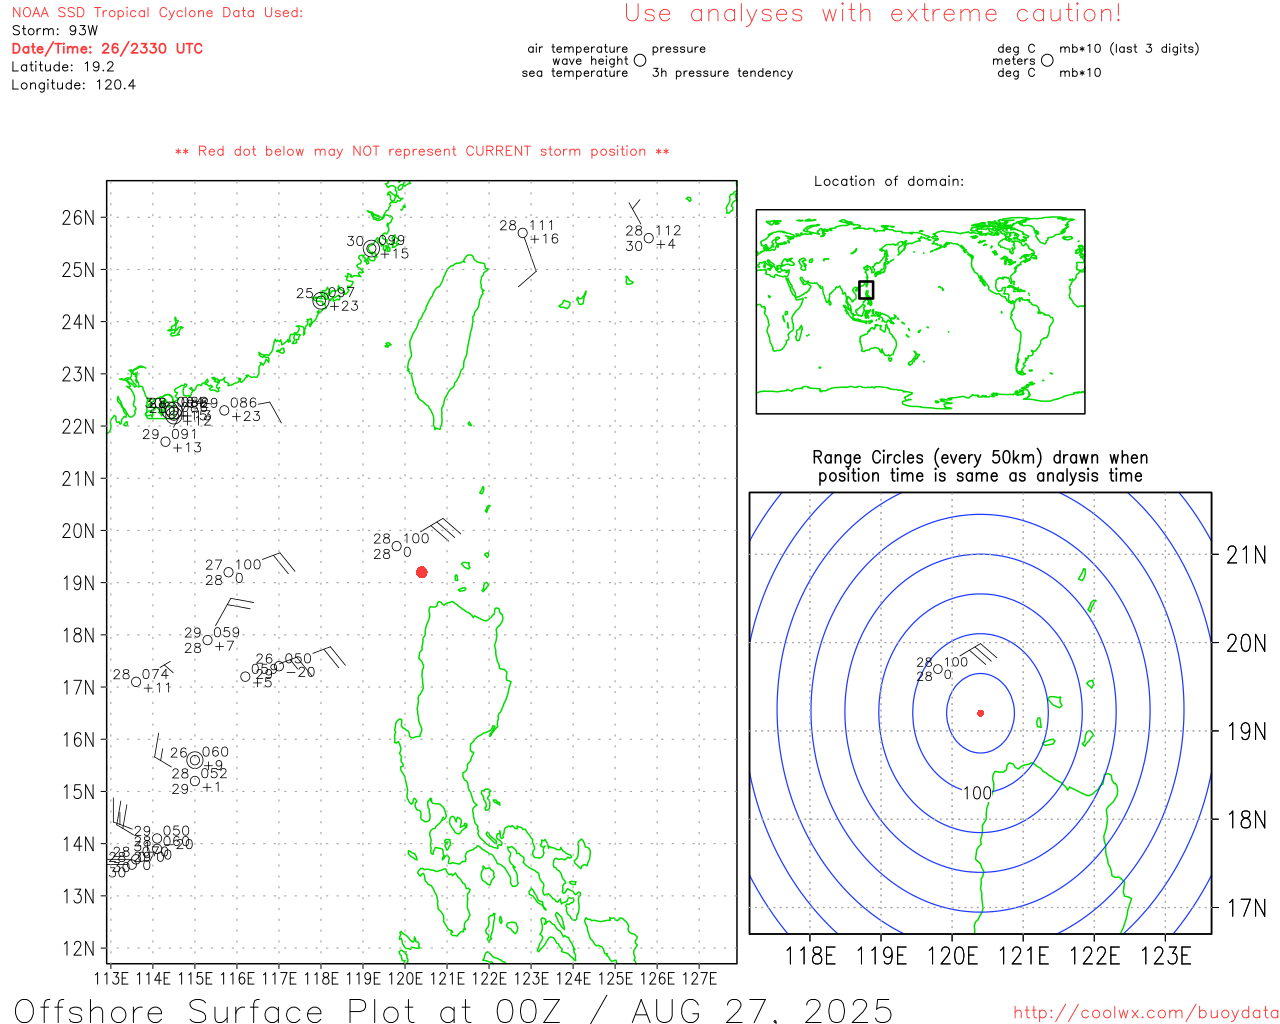Click the red center dot in range circles map

(980, 713)
